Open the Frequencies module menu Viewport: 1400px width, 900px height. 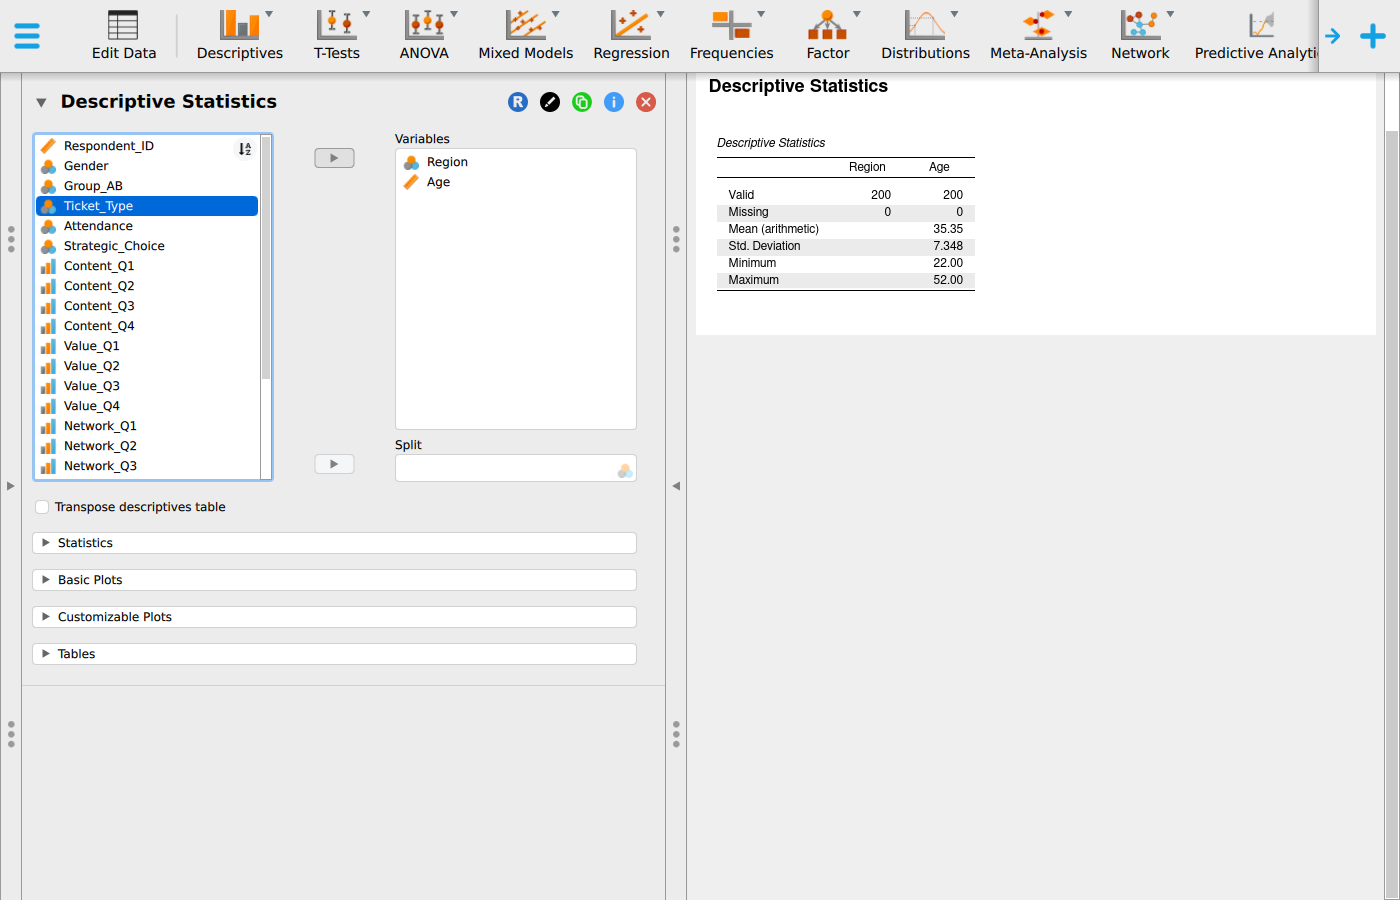coord(731,36)
